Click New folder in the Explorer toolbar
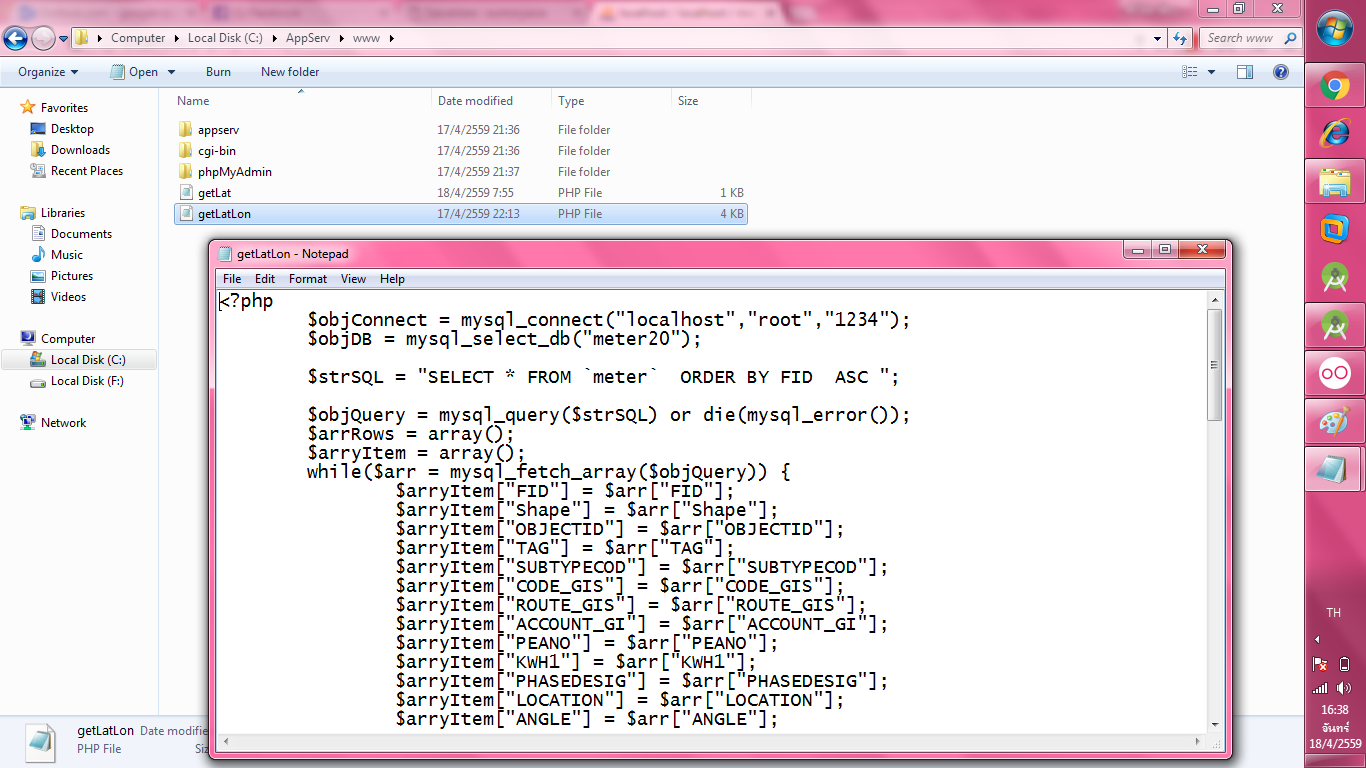The image size is (1366, 768). 290,72
